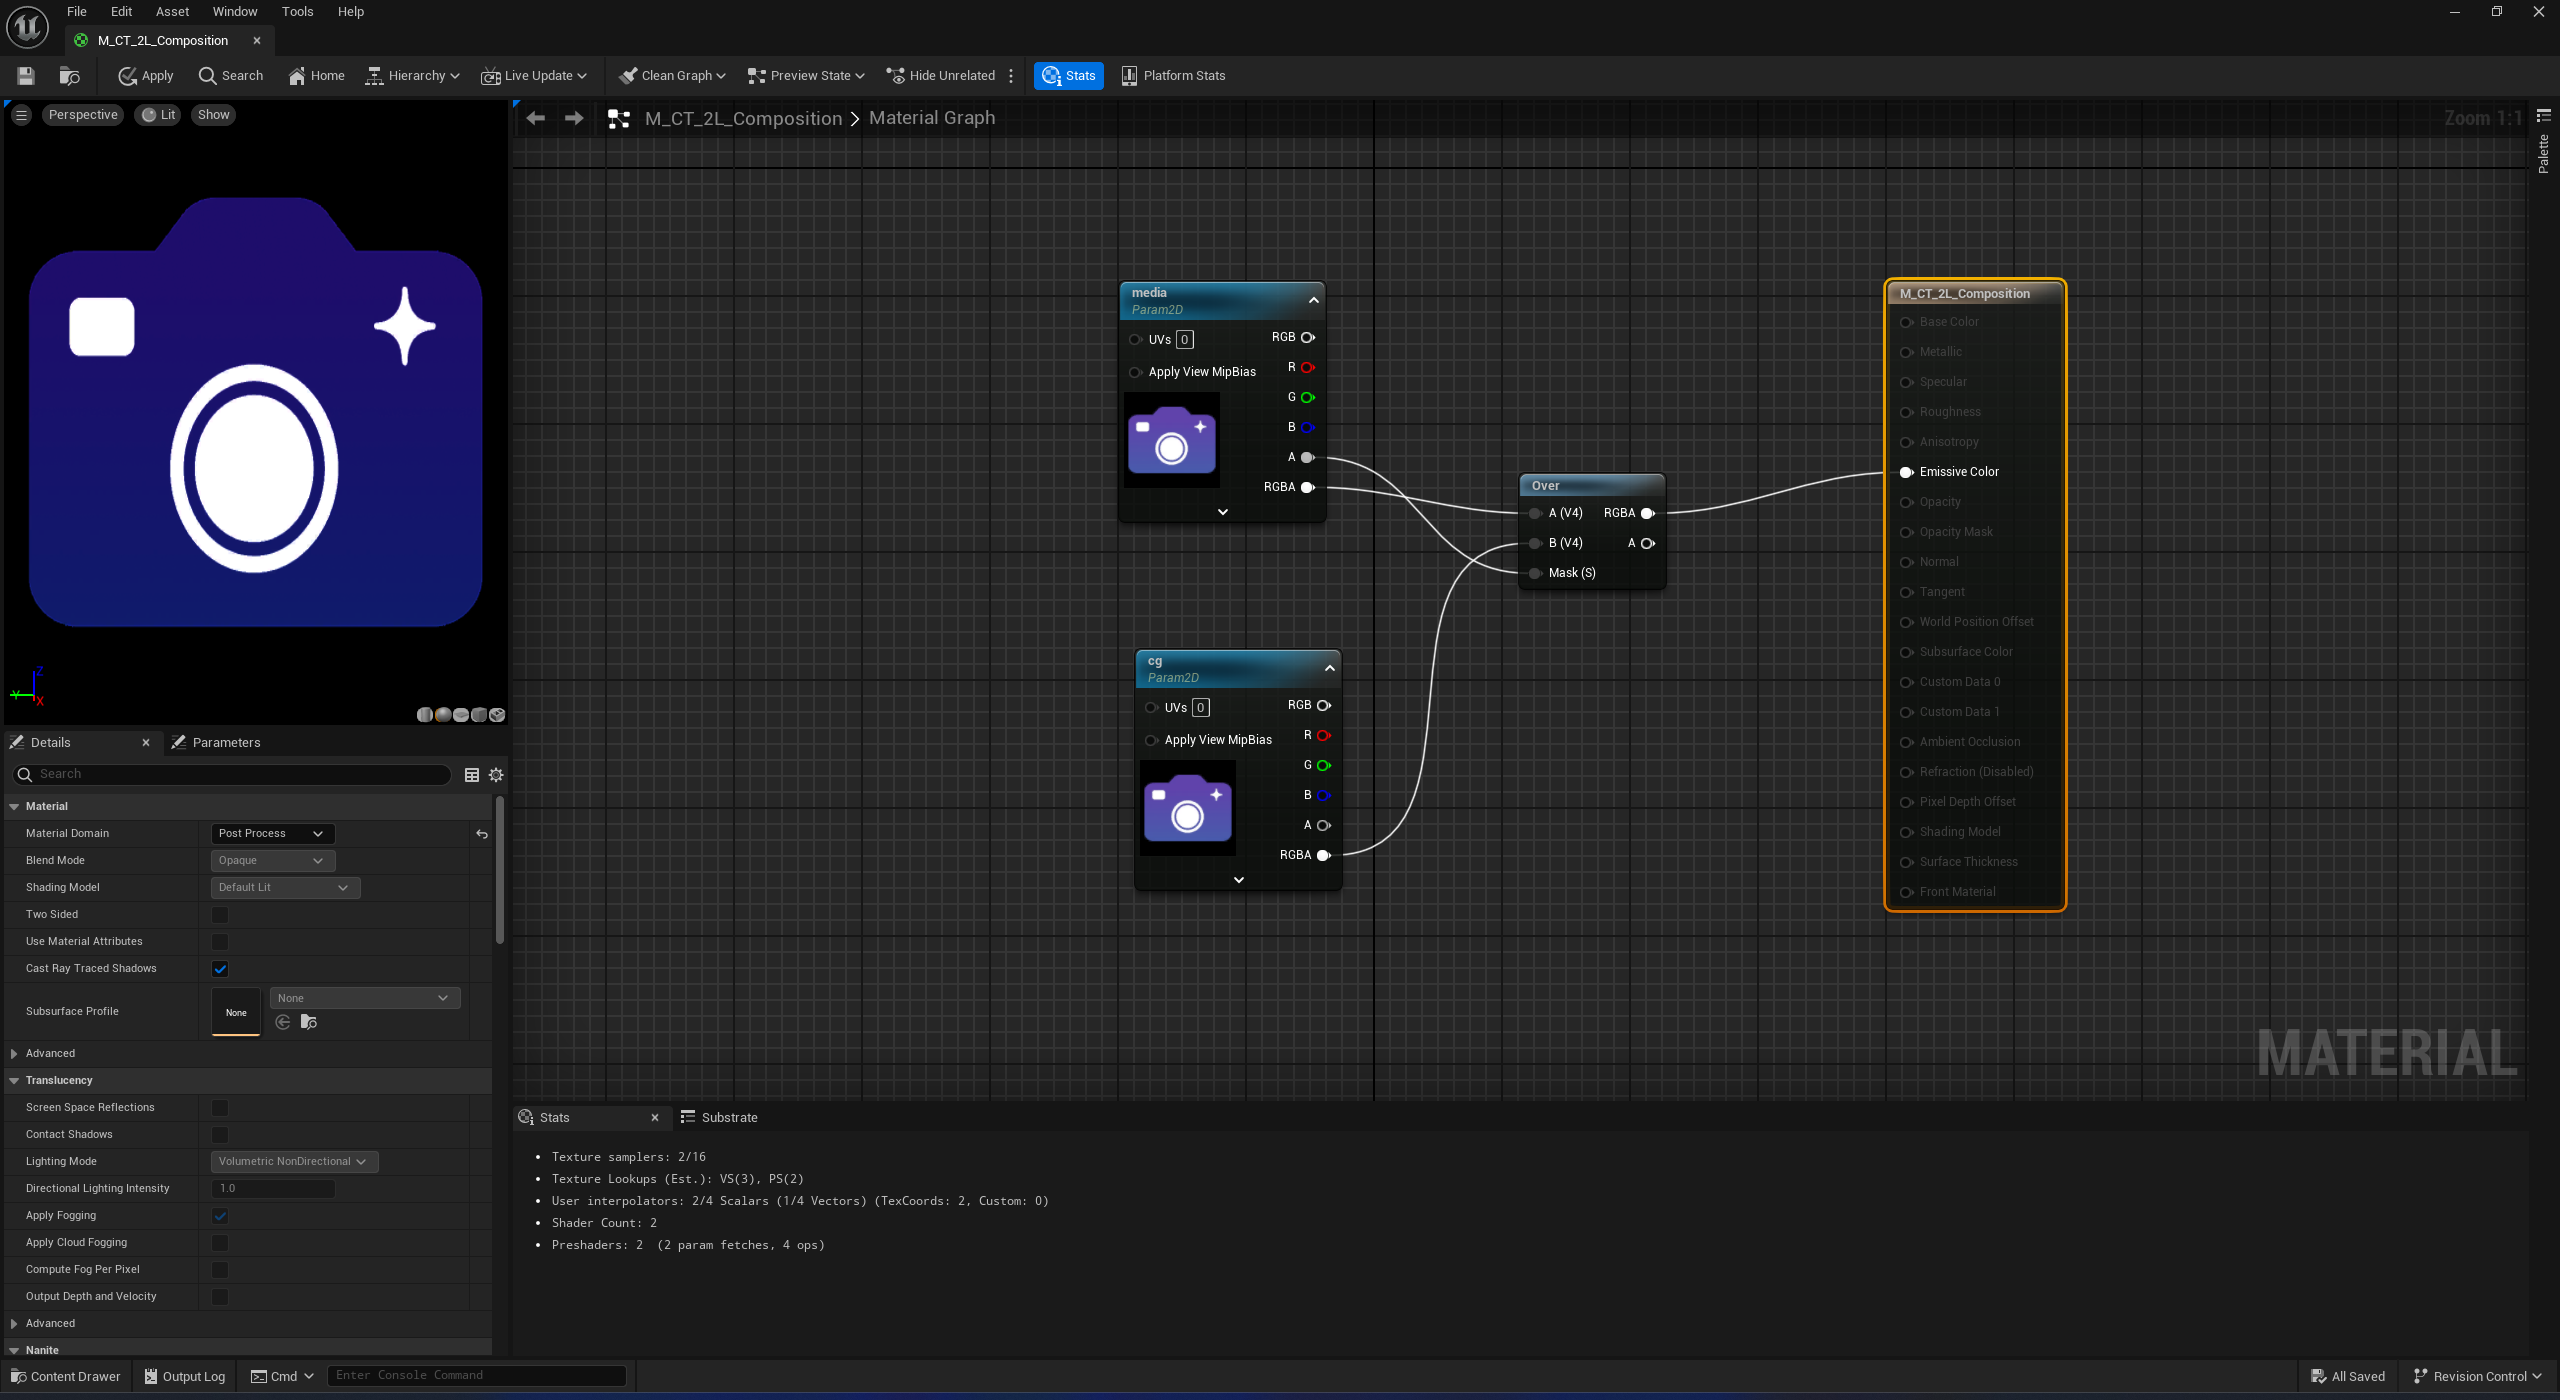Click the Save asset icon
2560x1400 pixels.
pos(26,76)
